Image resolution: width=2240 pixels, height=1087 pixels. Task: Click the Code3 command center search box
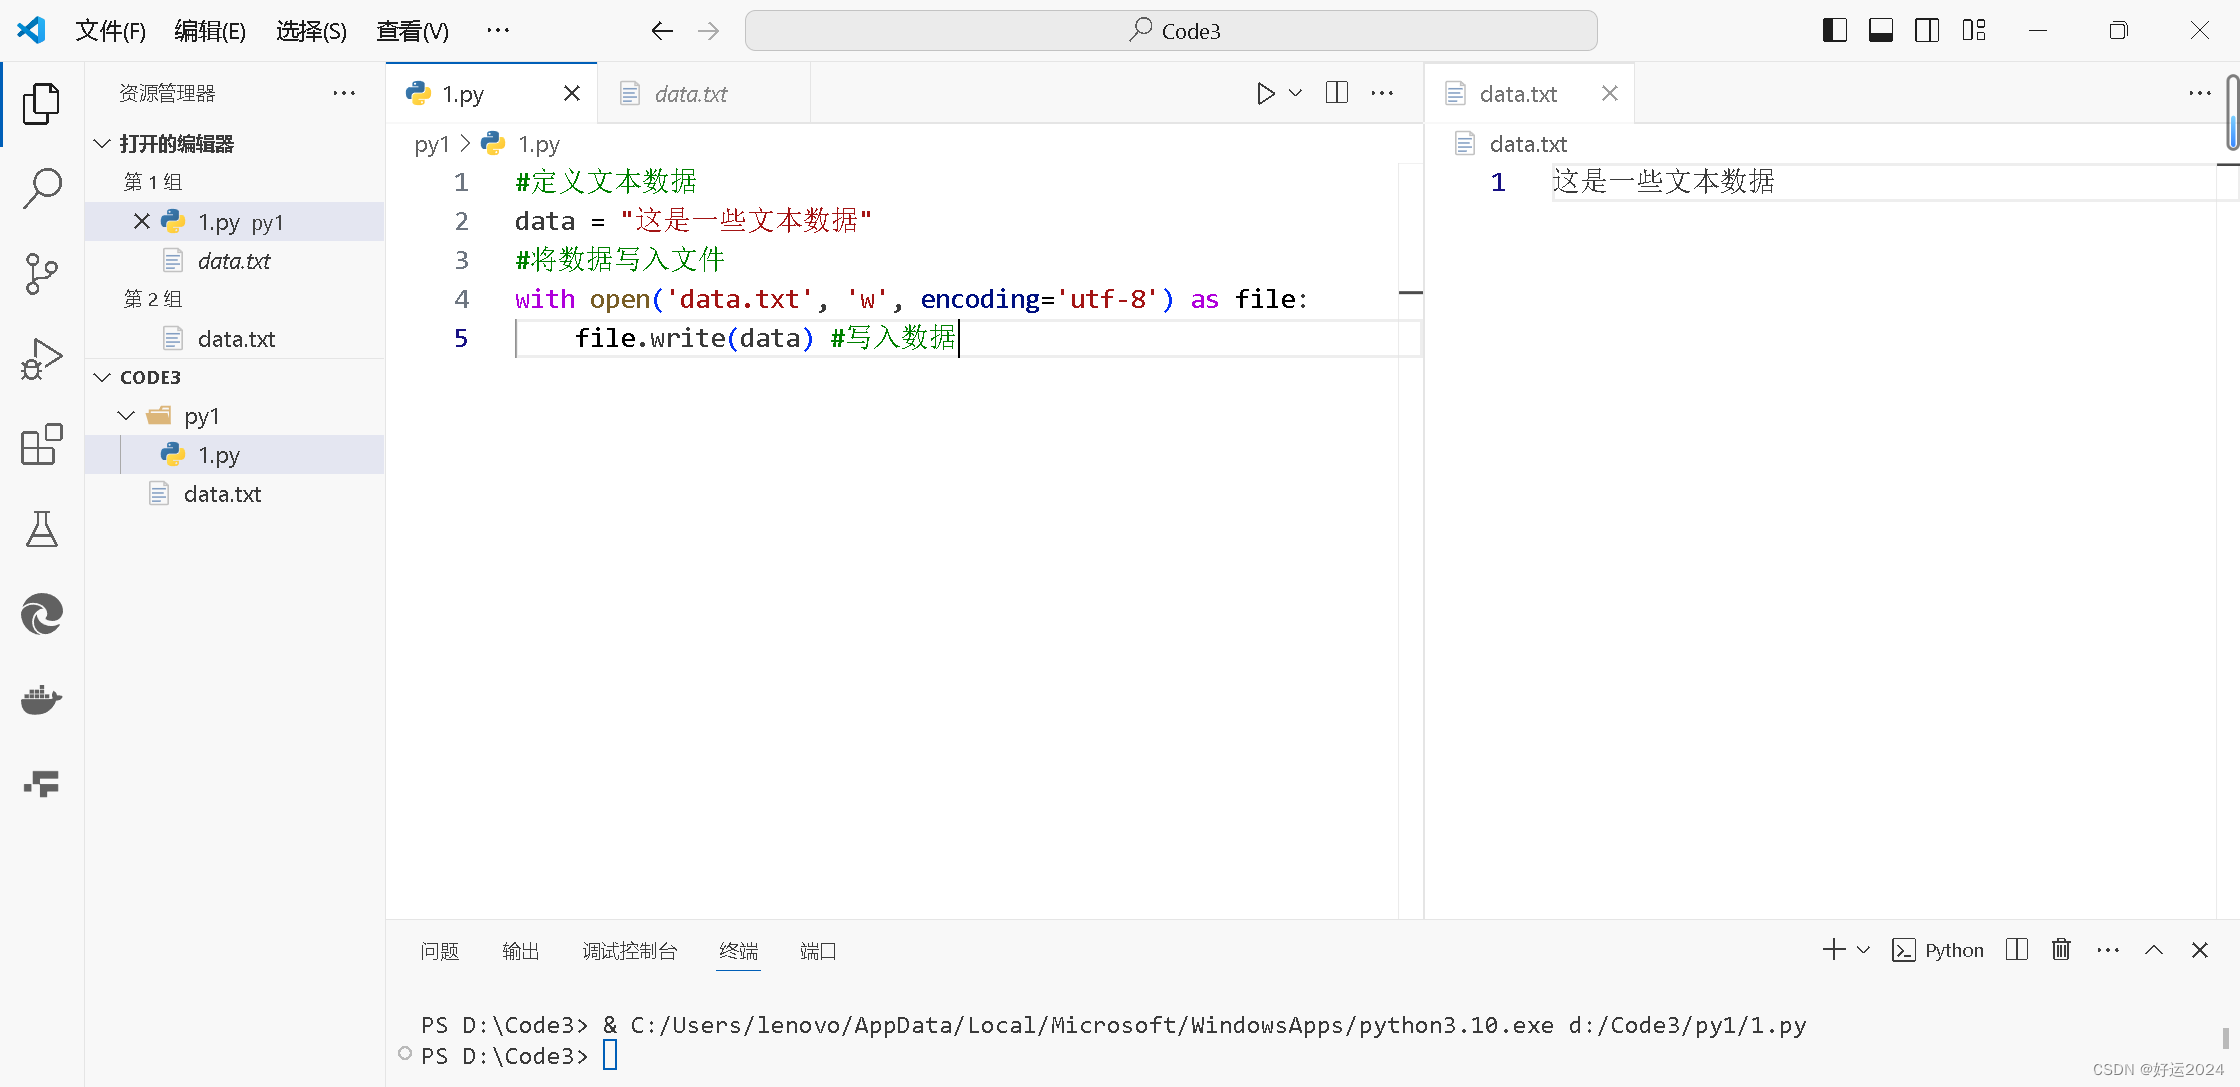coord(1170,31)
